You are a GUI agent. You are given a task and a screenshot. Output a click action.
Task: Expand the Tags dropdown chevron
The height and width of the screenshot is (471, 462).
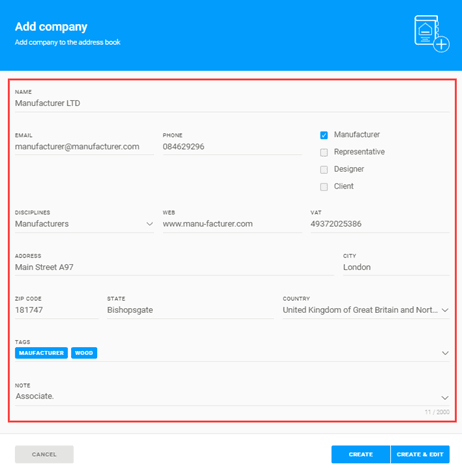pos(445,353)
